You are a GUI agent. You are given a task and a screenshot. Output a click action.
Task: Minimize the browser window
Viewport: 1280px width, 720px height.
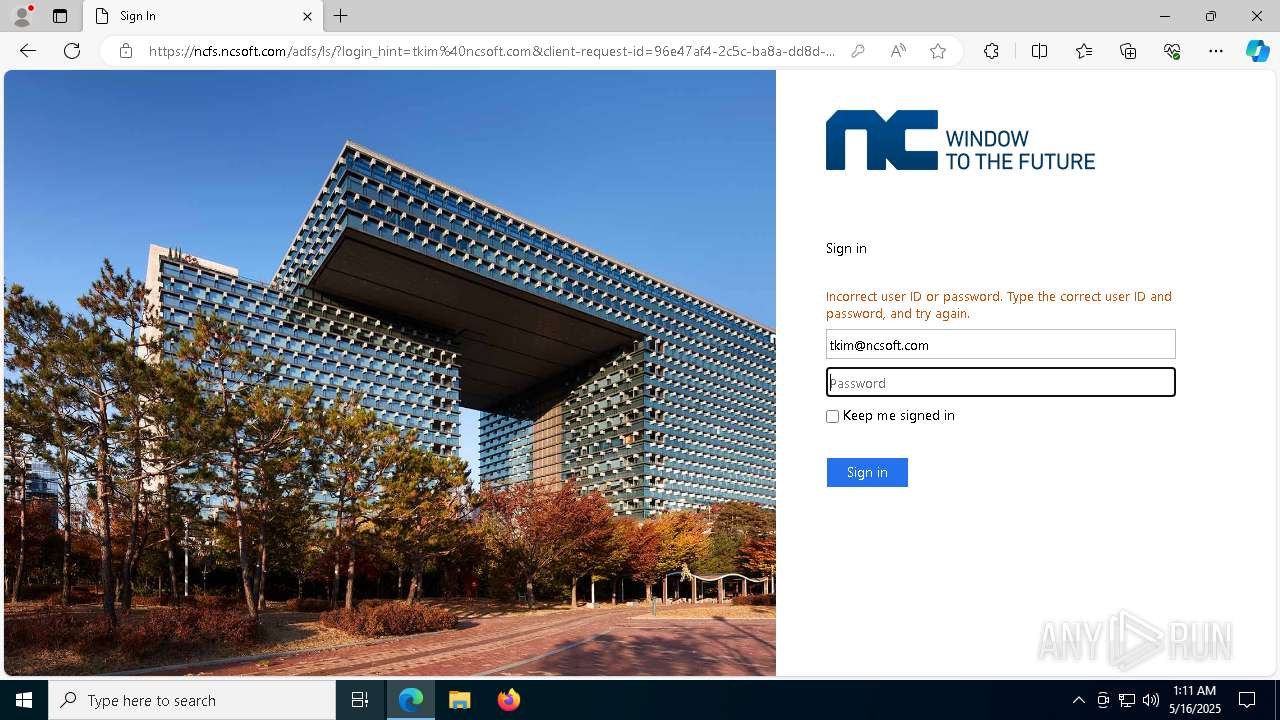(1164, 16)
